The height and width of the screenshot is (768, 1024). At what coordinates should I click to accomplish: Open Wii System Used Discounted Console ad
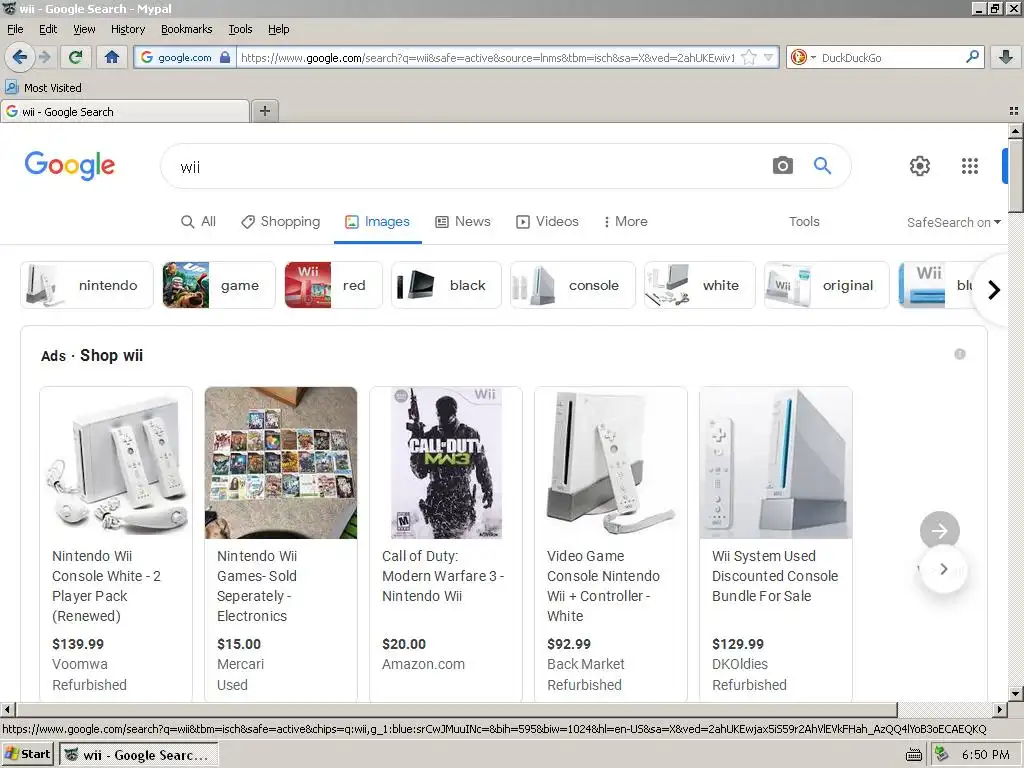776,542
